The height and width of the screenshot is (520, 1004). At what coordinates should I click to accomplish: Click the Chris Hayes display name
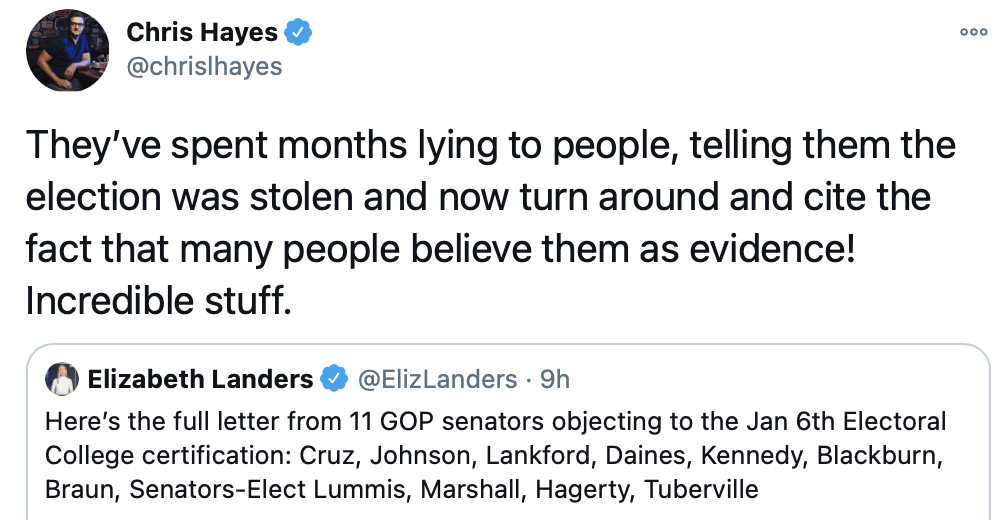tap(204, 33)
